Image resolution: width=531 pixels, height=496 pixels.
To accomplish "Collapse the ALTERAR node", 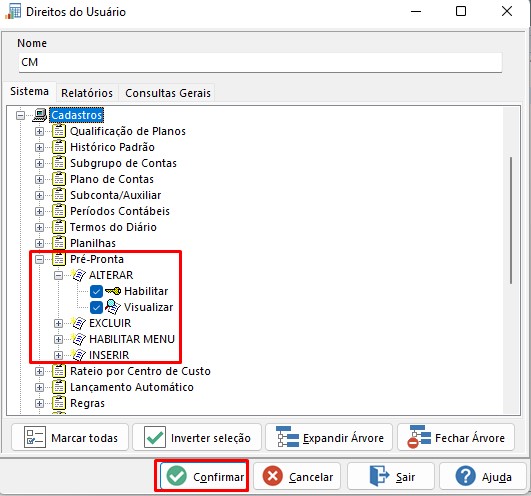I will pos(58,275).
